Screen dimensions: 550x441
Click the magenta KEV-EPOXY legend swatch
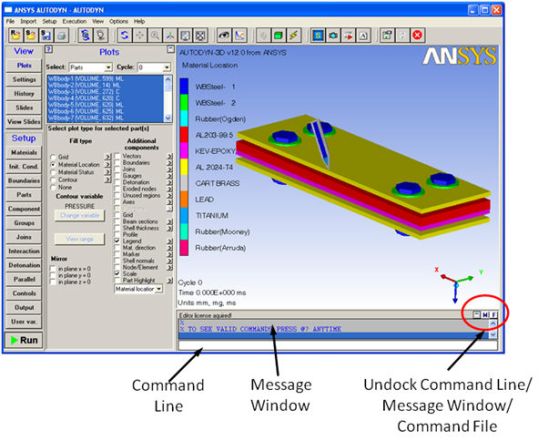point(184,151)
